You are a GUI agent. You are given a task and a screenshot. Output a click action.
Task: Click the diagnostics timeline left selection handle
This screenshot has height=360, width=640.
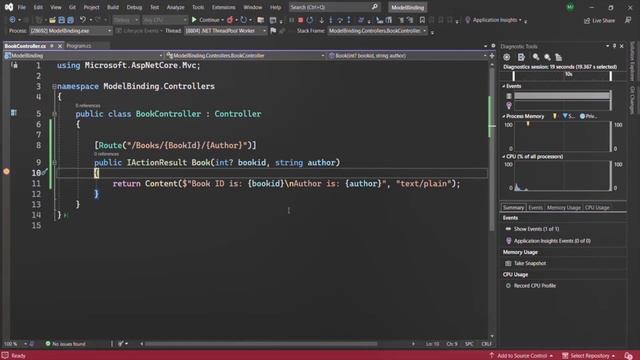click(513, 76)
